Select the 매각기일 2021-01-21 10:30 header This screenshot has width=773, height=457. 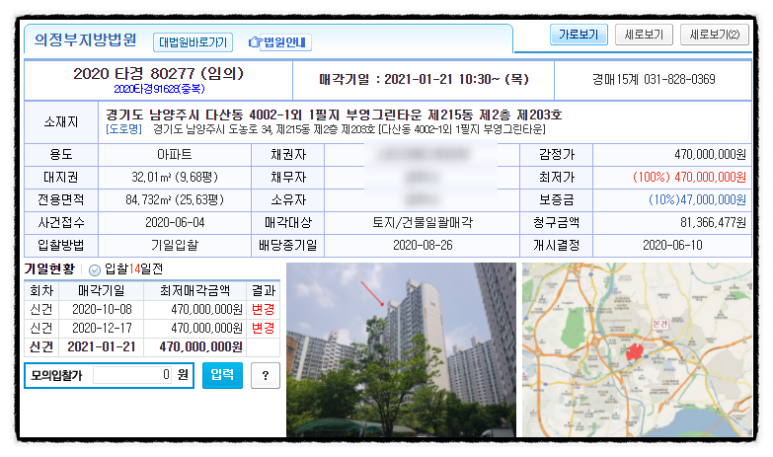pyautogui.click(x=423, y=79)
